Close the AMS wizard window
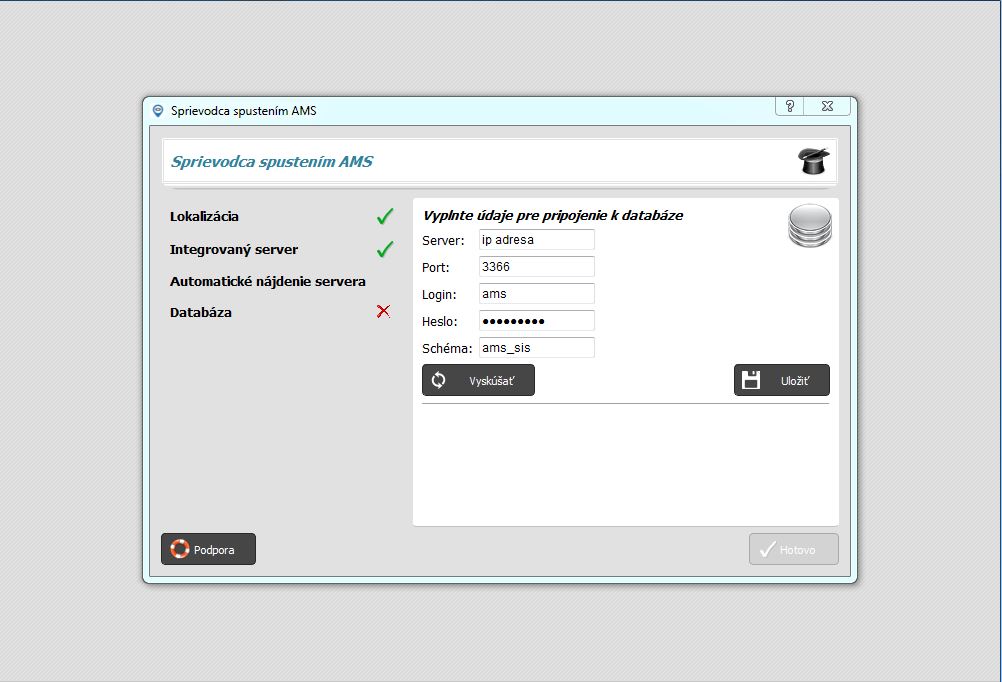The image size is (1002, 682). coord(828,106)
